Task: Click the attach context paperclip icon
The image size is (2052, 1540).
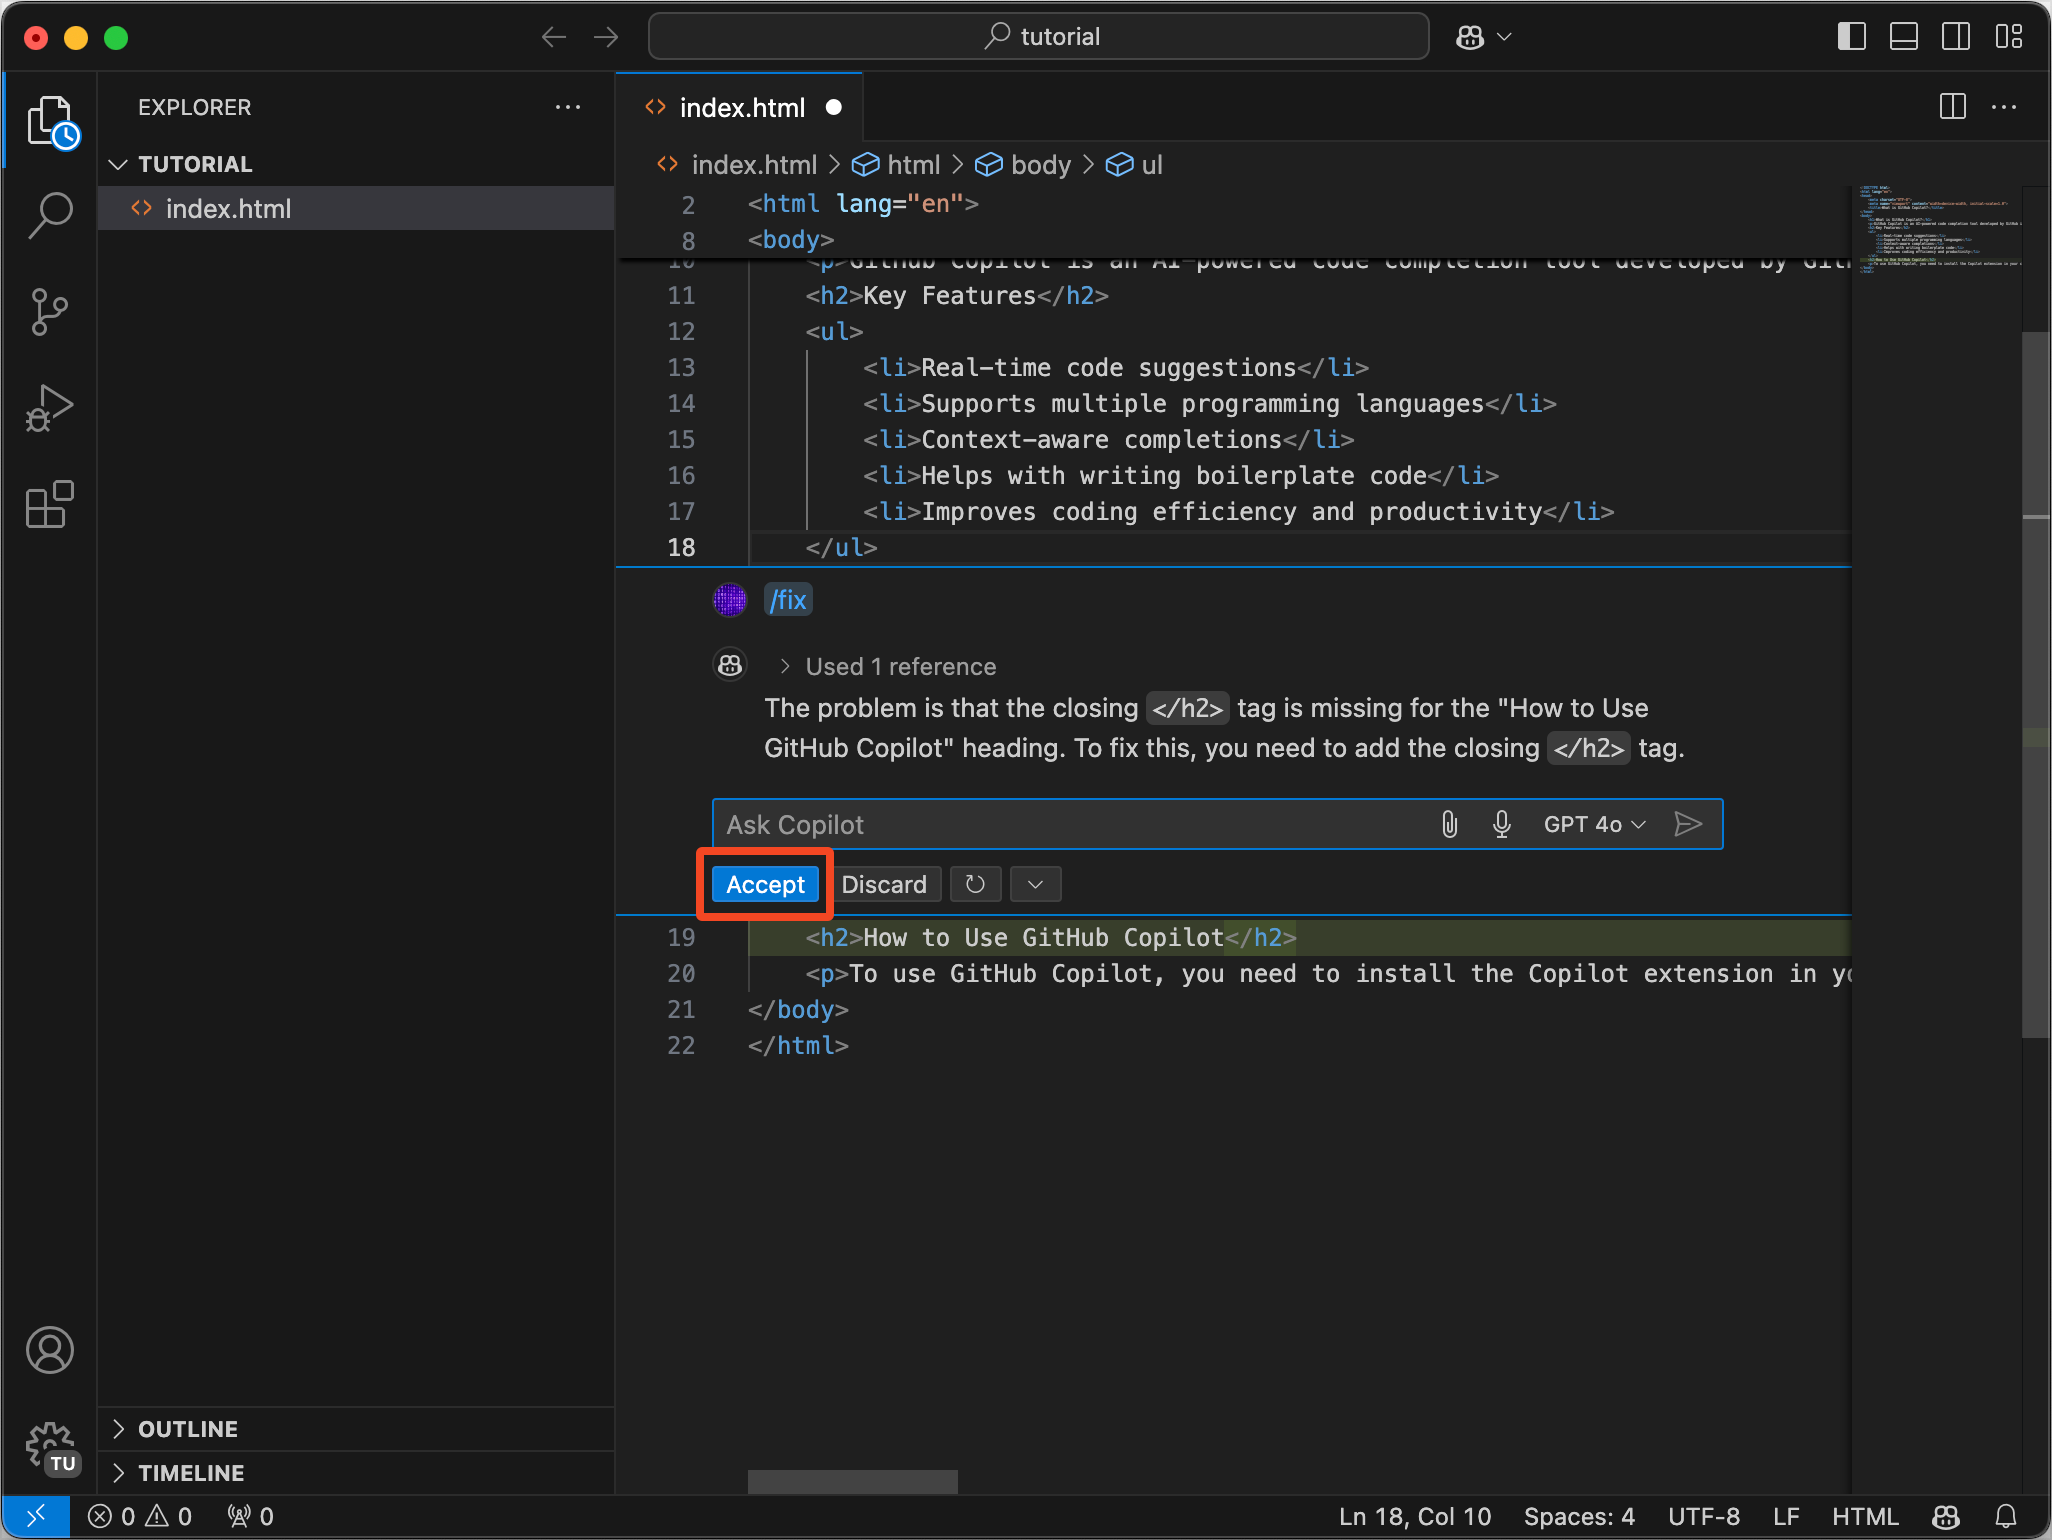Action: 1449,825
